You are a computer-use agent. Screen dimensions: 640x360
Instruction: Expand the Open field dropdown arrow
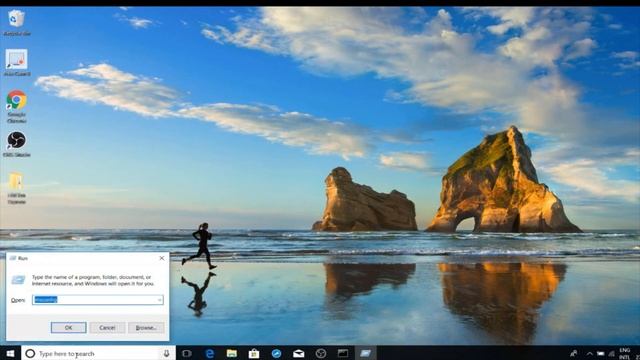159,300
